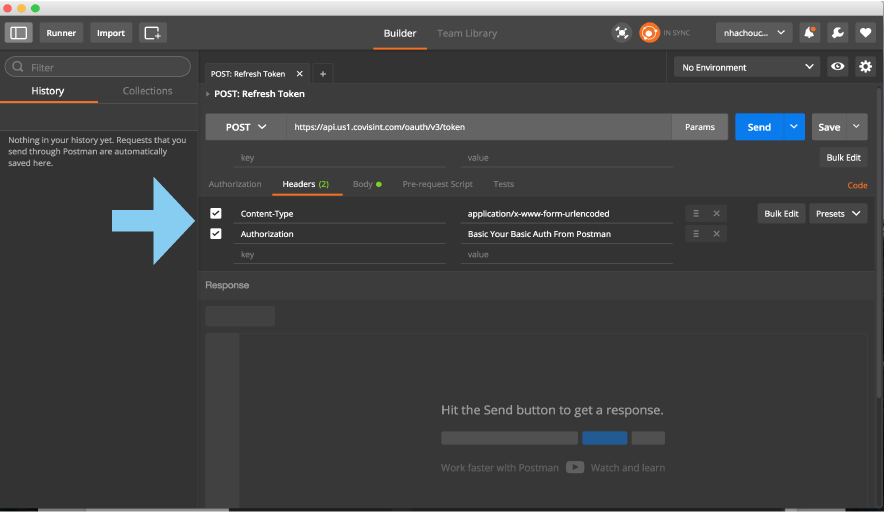Open the environment quick look eye icon
This screenshot has width=884, height=512.
click(x=838, y=67)
